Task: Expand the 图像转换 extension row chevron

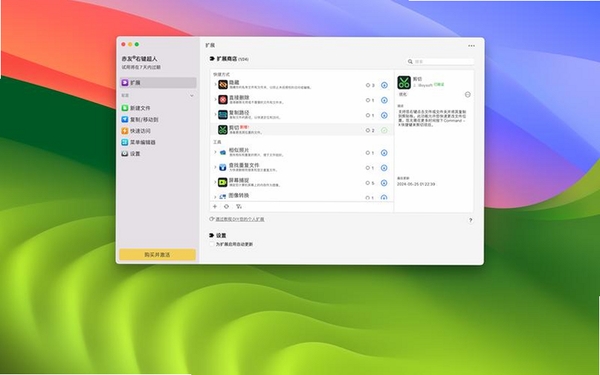Action: [x=215, y=197]
